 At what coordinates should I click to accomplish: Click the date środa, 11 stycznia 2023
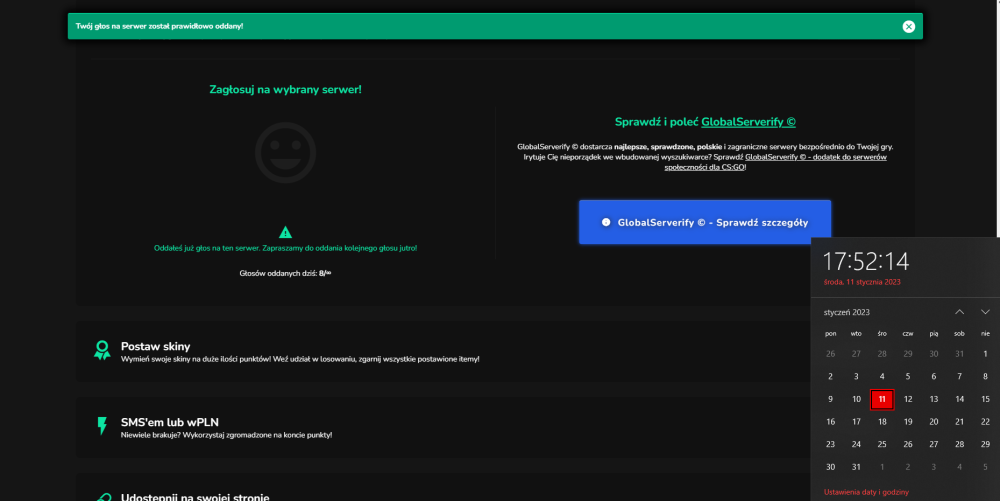862,282
